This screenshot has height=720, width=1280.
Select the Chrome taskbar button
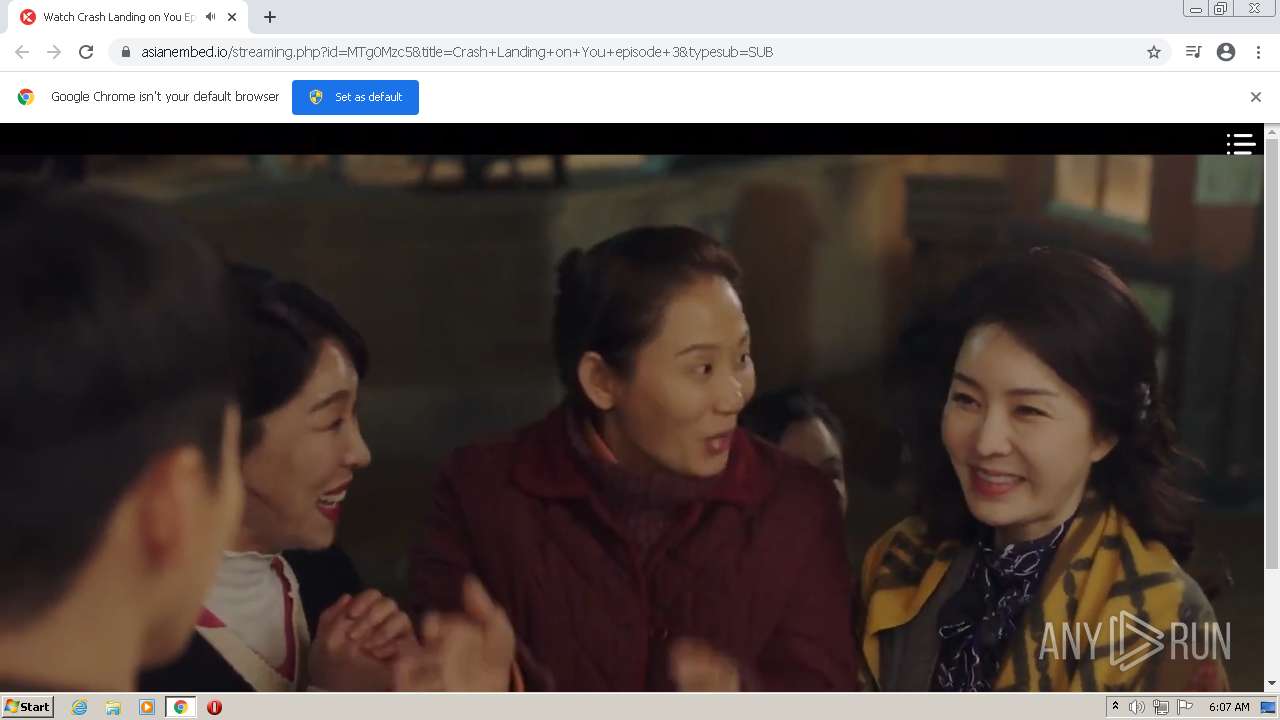pos(180,707)
